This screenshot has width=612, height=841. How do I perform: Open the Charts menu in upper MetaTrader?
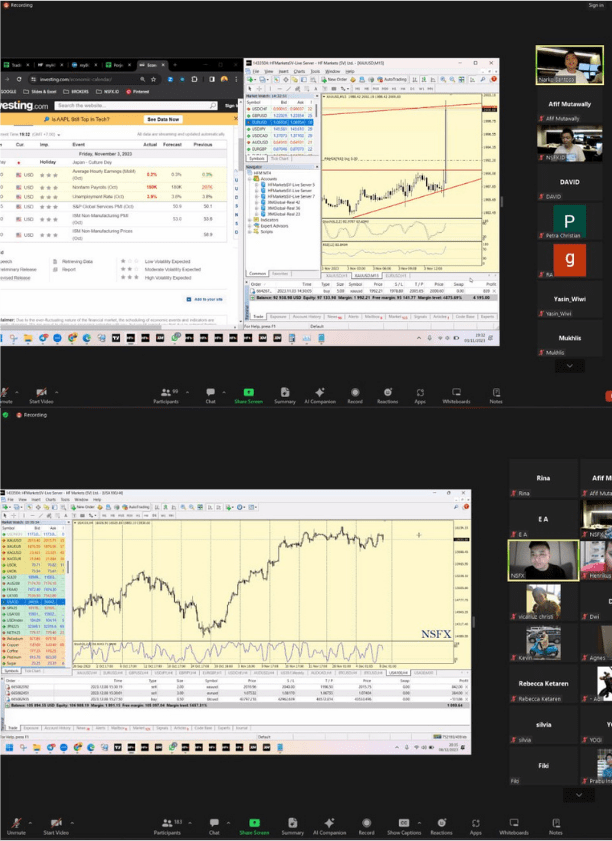coord(301,72)
